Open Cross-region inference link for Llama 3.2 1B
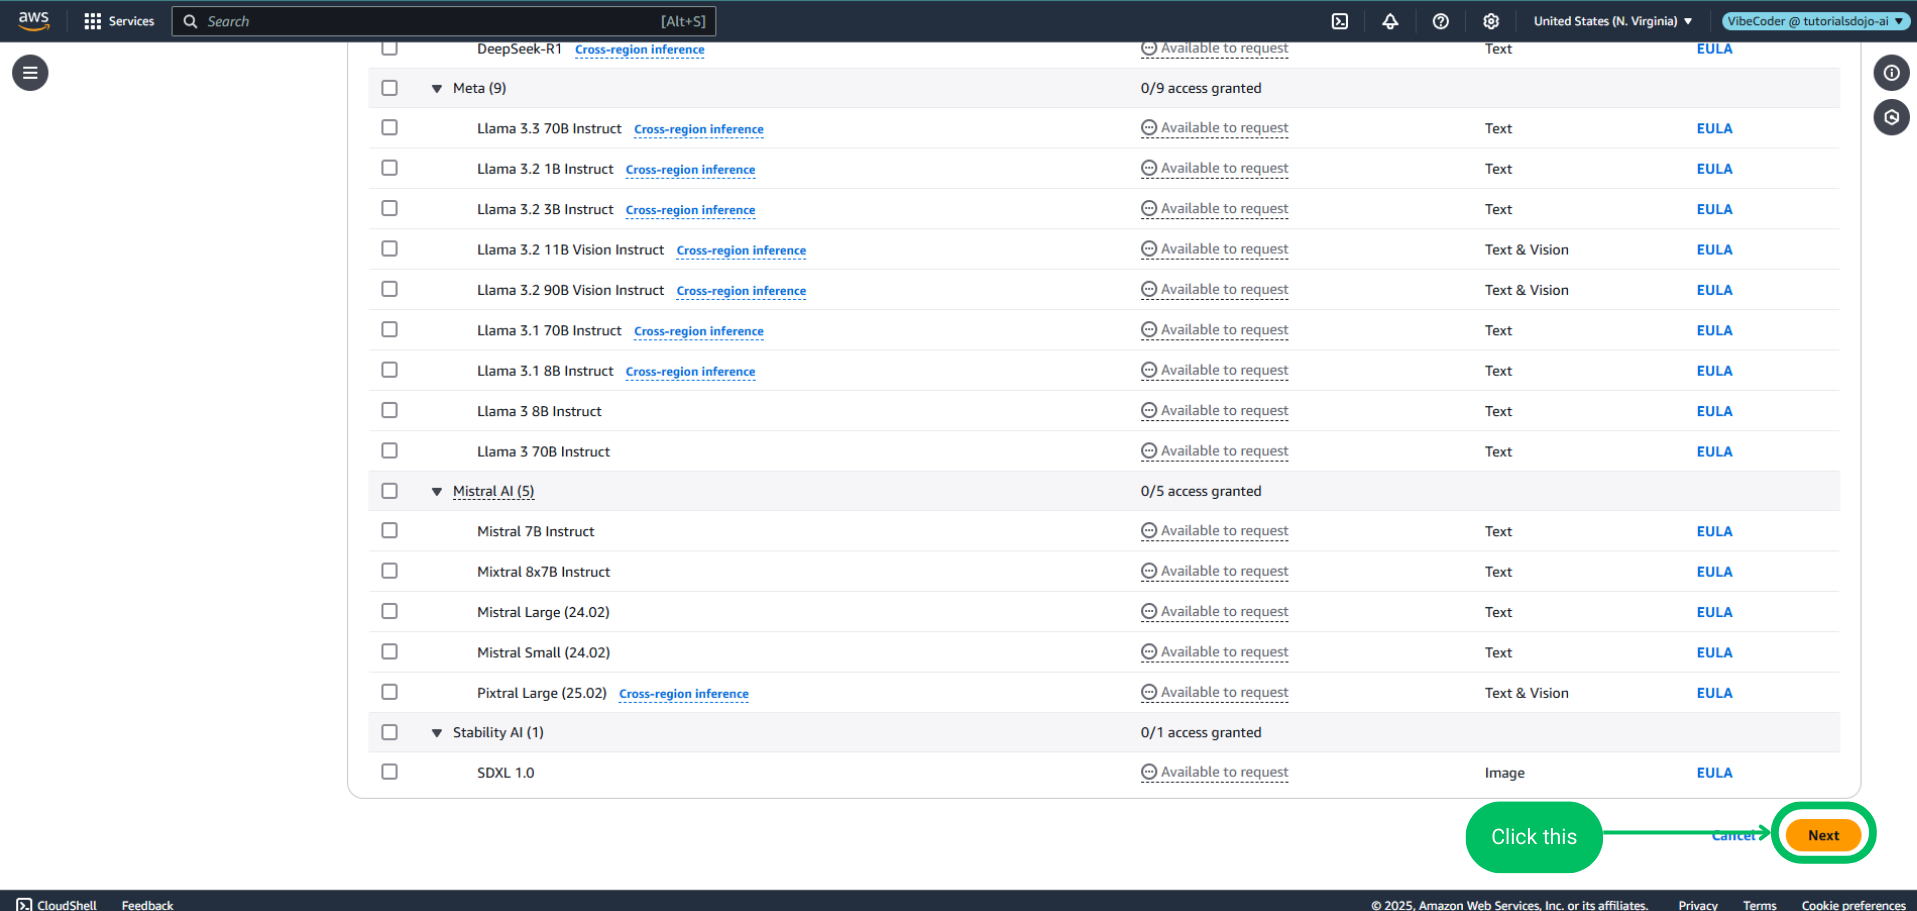 click(690, 170)
